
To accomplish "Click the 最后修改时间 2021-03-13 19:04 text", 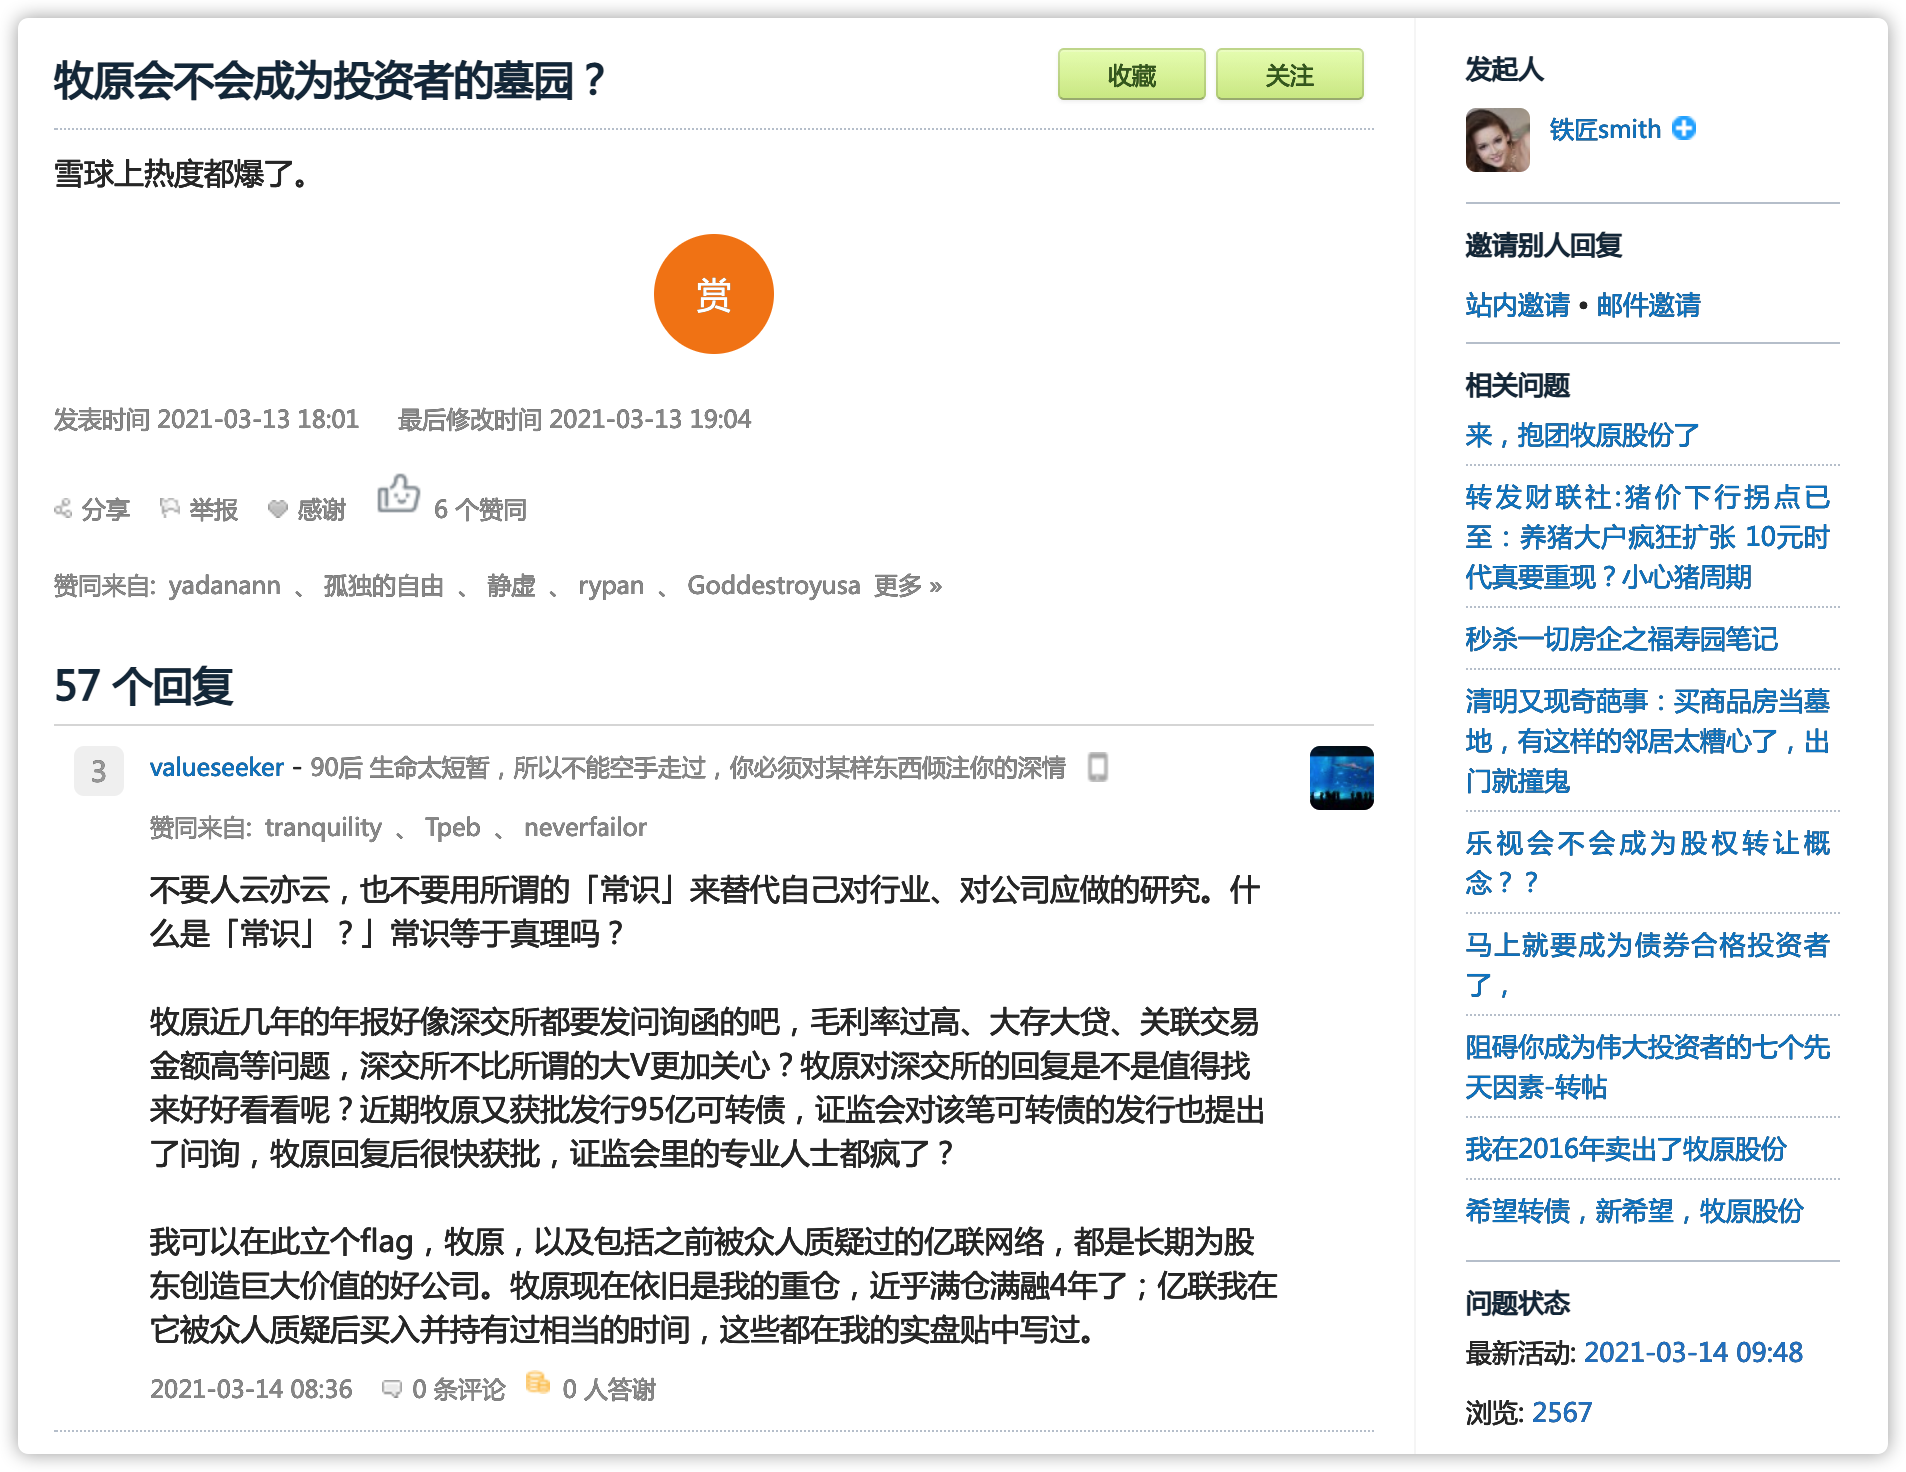I will coord(574,419).
